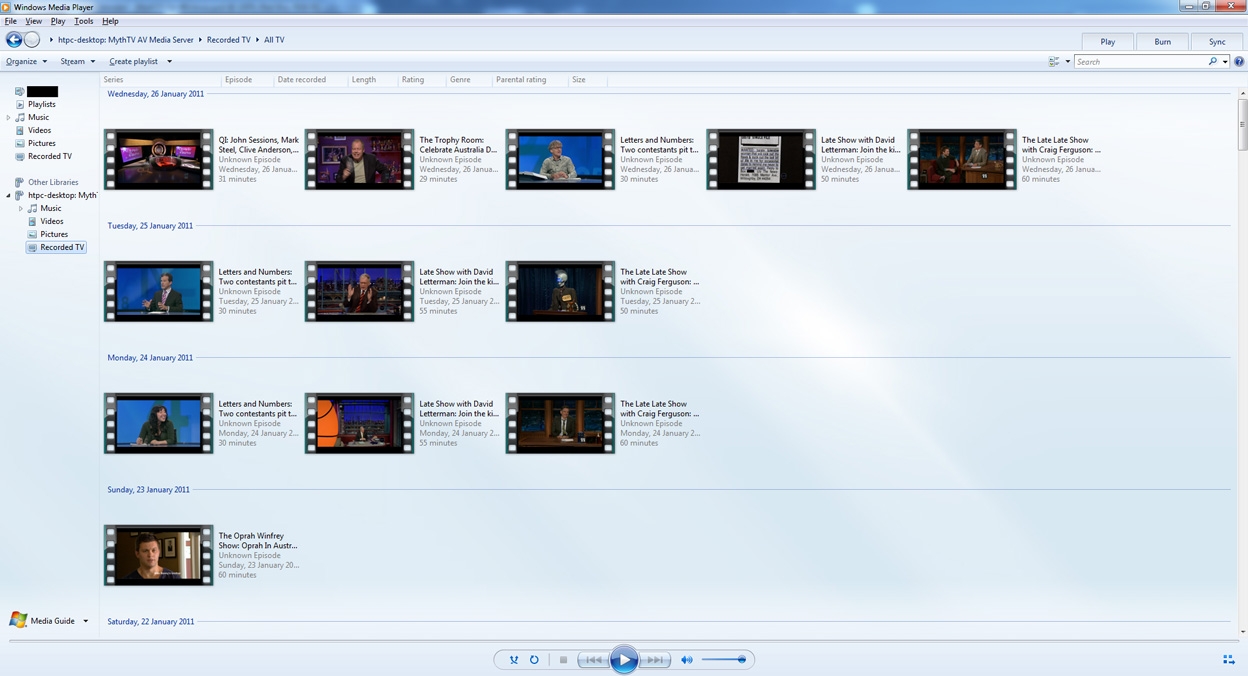Select the Monday 24 January Late Show with David Letterman thumbnail

[360, 423]
